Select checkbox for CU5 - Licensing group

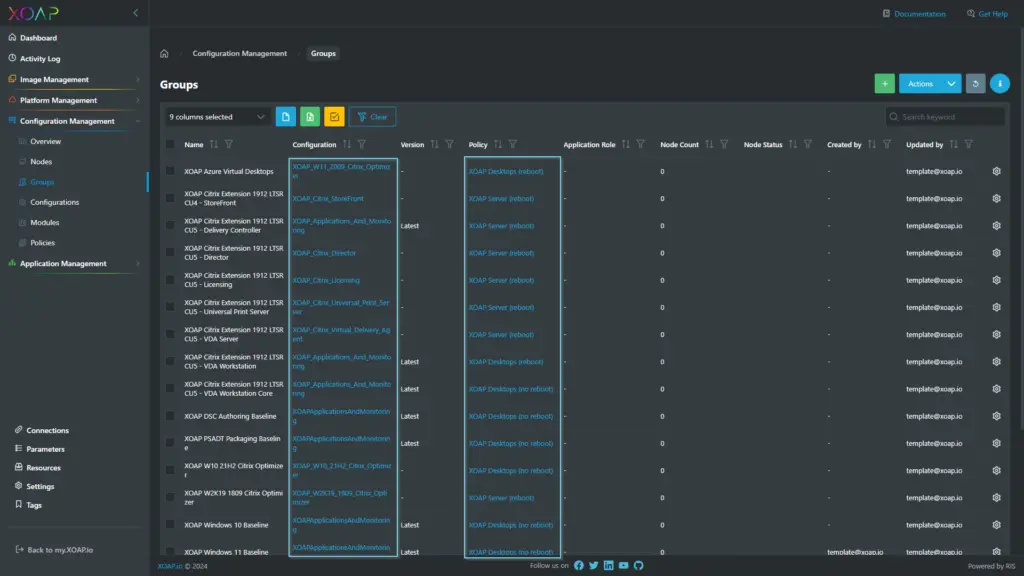pyautogui.click(x=170, y=280)
